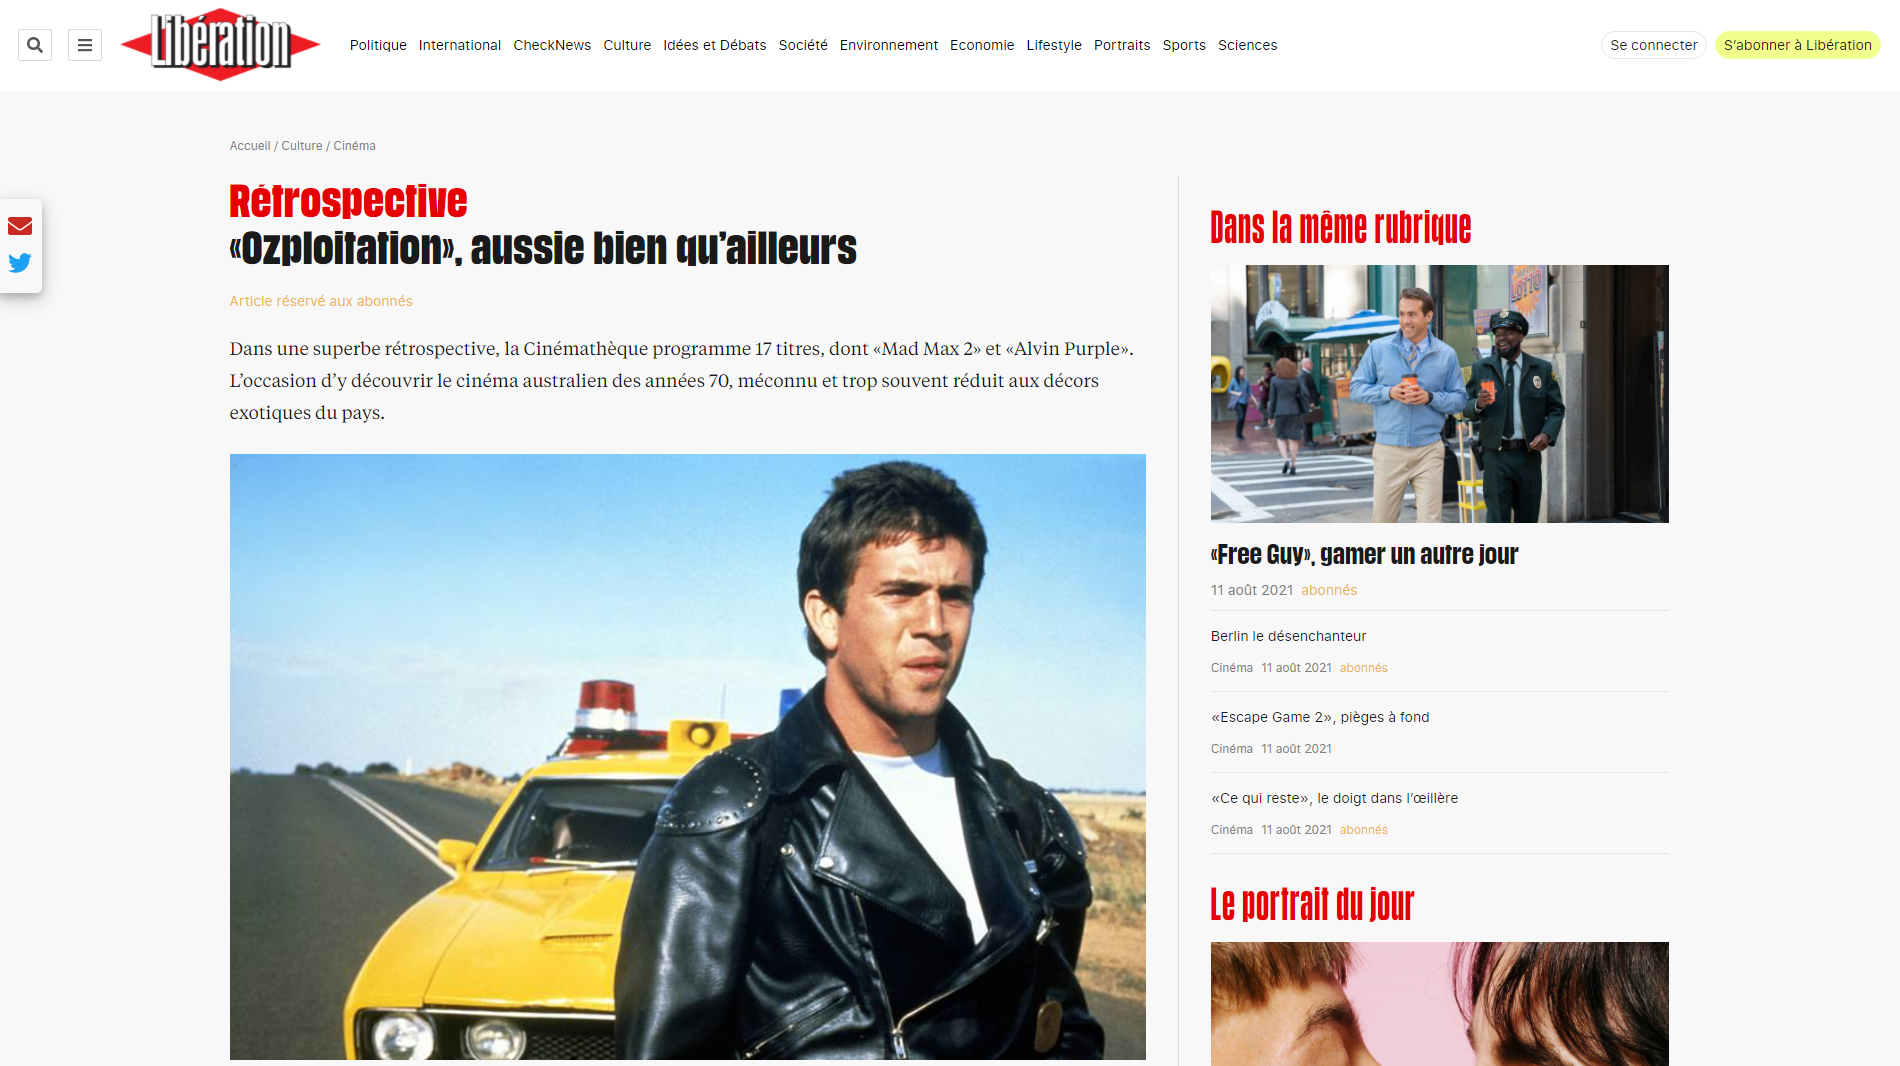
Task: Click Cinéma tag under Ce qui reste
Action: [x=1232, y=830]
